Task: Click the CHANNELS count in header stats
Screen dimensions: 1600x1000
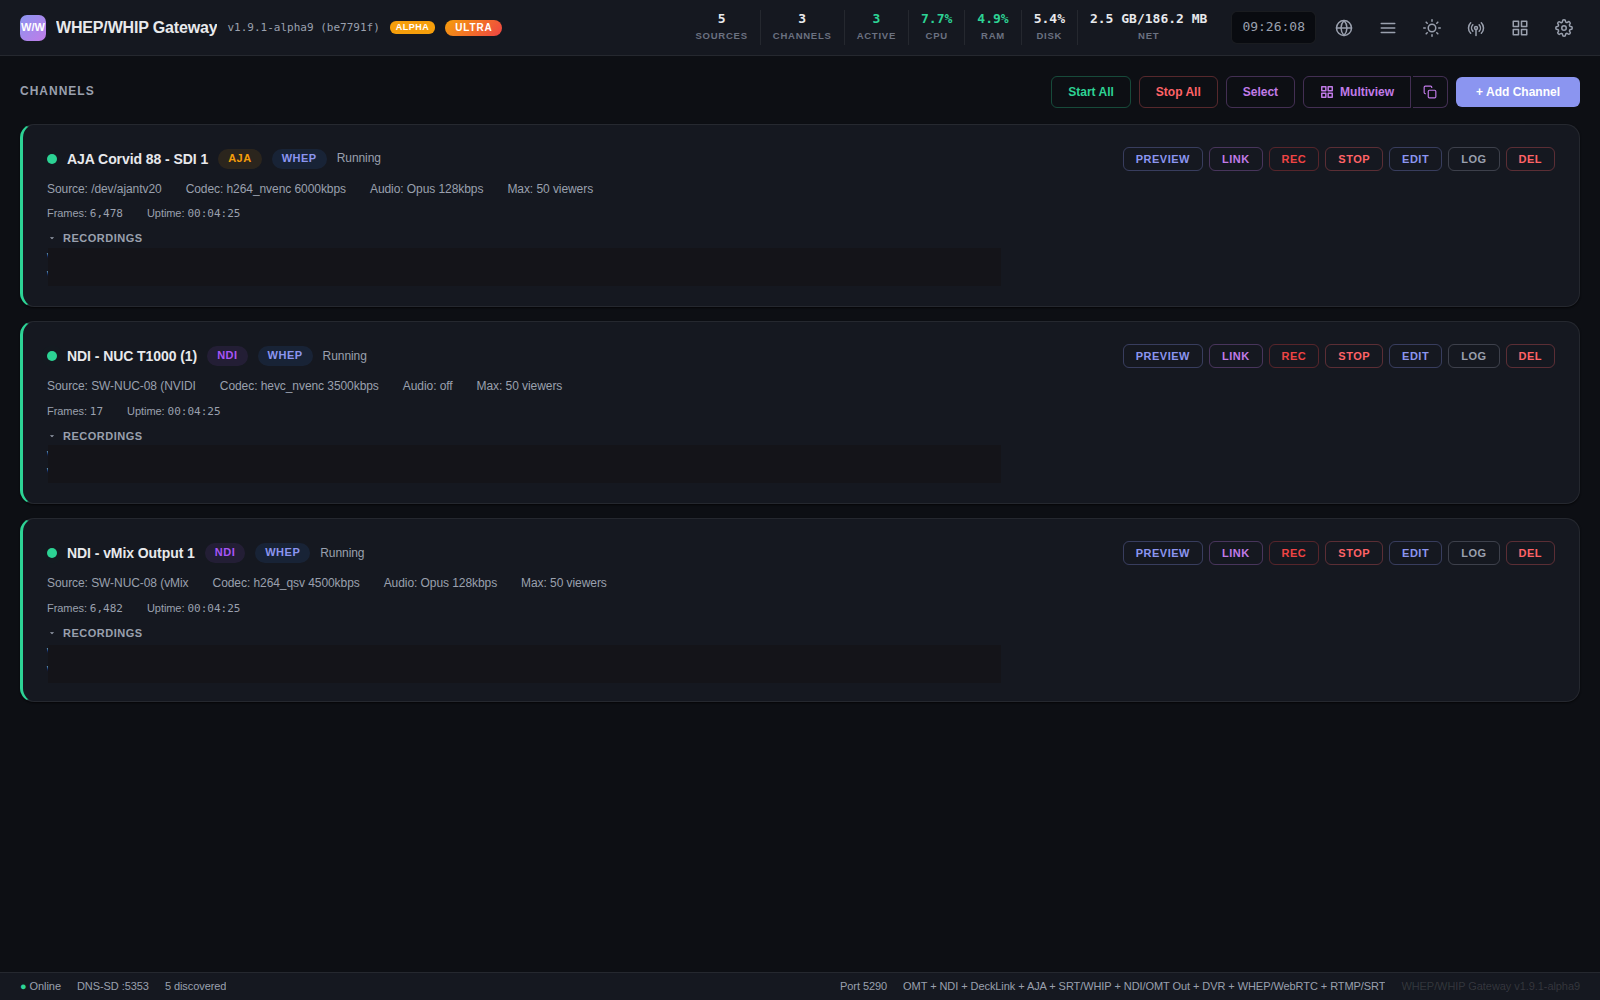Action: point(802,27)
